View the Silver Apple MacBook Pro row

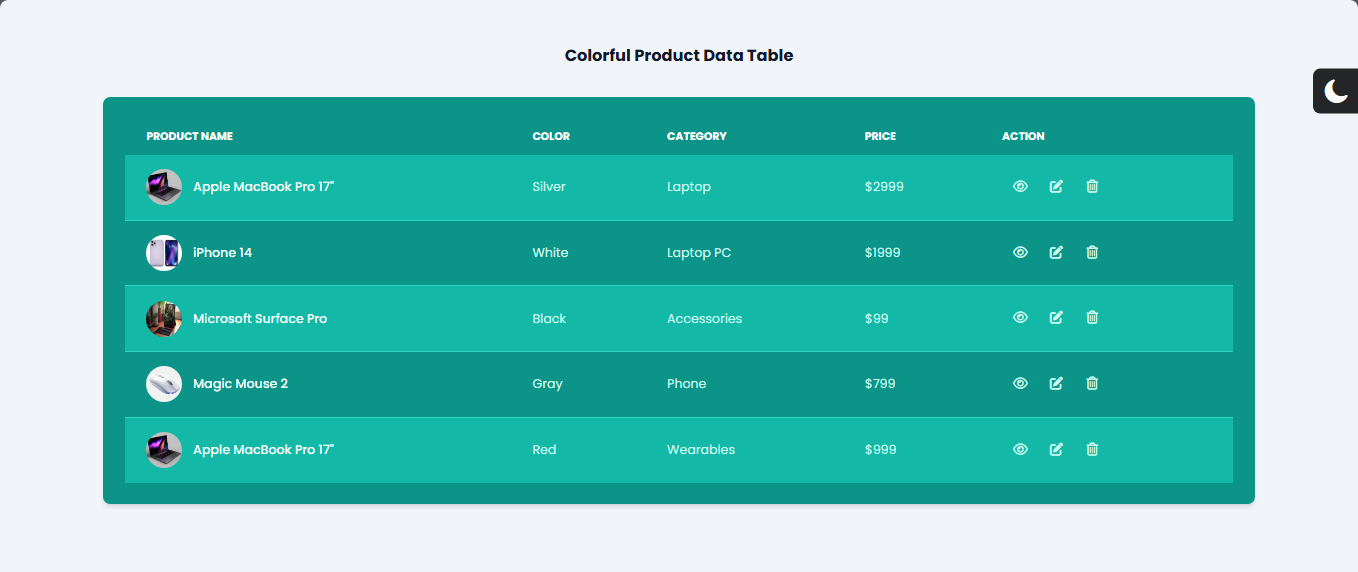1020,187
